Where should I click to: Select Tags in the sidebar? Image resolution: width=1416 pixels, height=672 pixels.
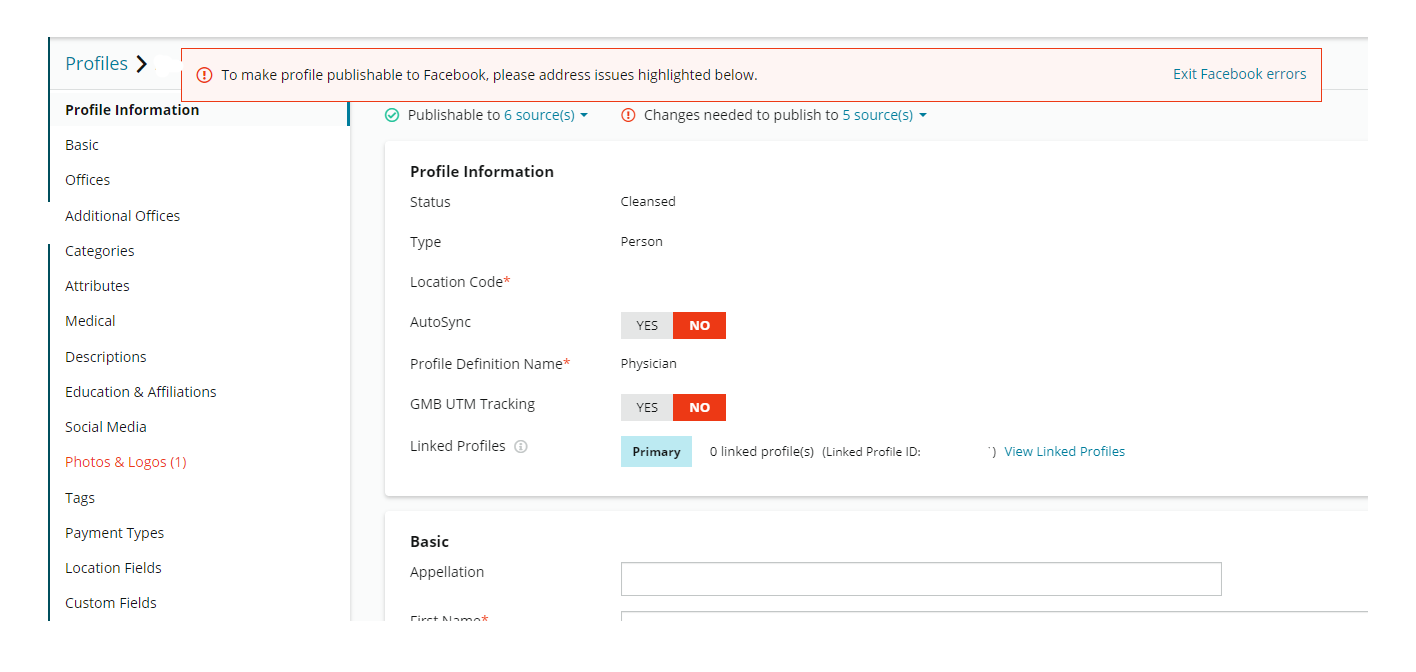[80, 498]
